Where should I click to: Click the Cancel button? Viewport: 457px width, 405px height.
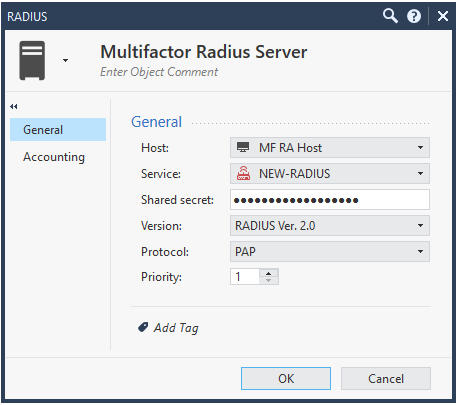[386, 378]
